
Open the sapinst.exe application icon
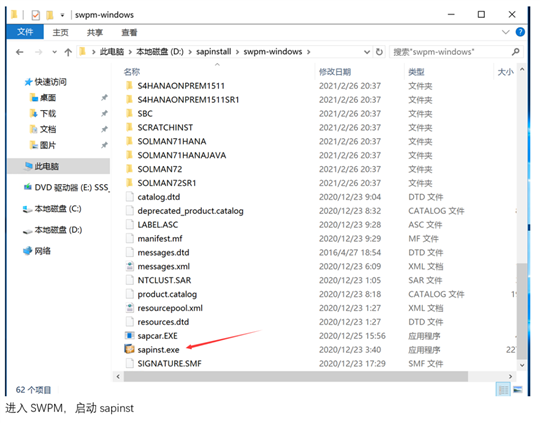[129, 349]
